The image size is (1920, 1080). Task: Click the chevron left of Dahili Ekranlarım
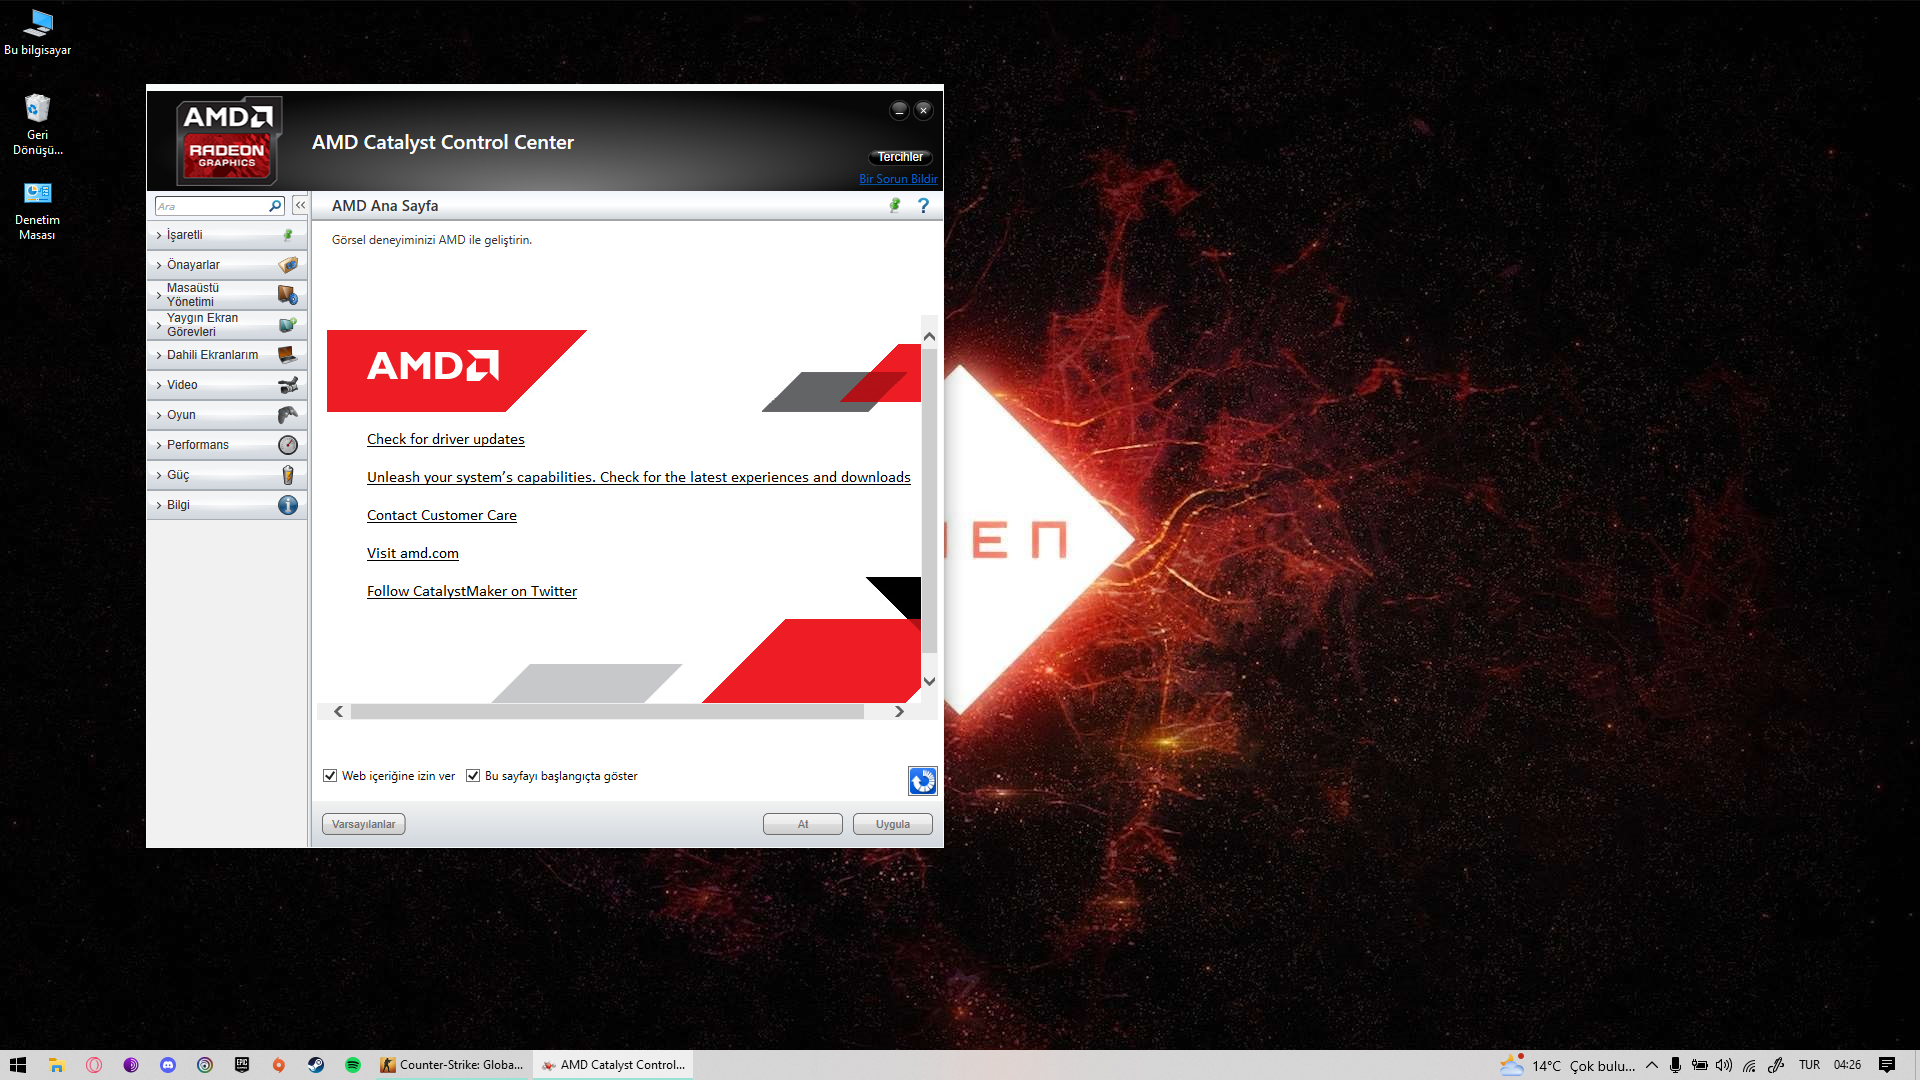pyautogui.click(x=159, y=355)
